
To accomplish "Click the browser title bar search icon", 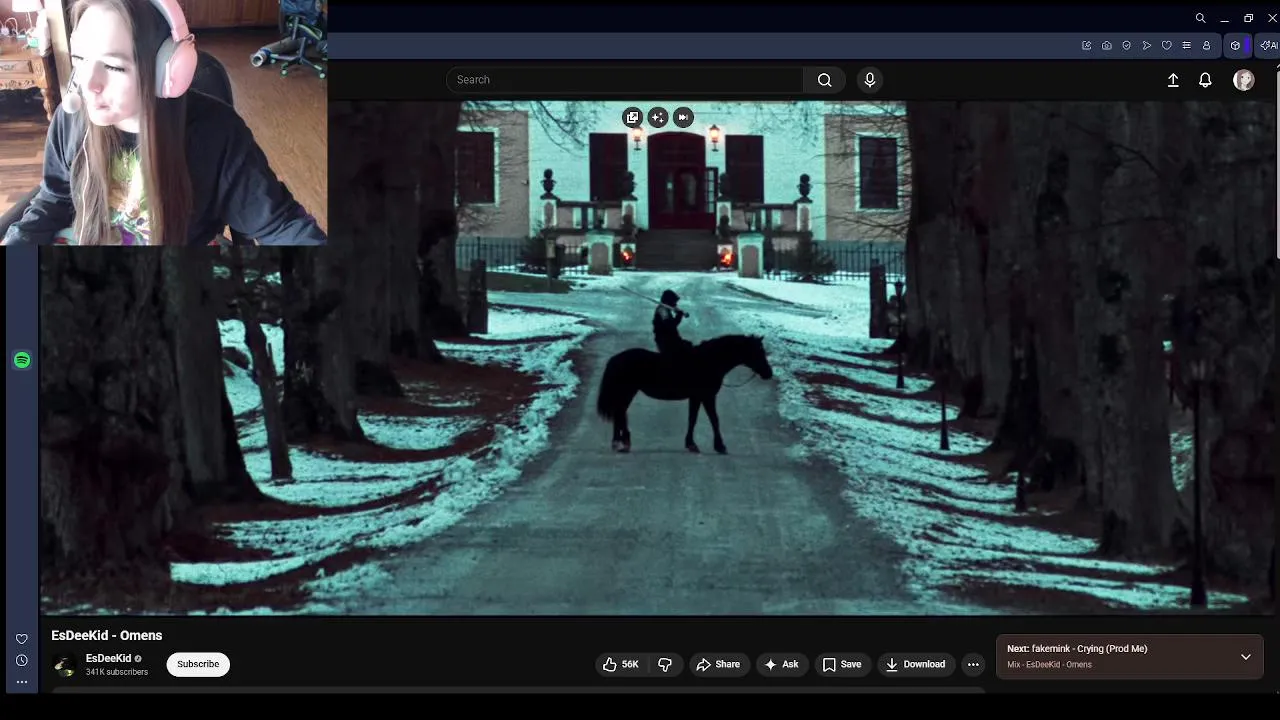I will 1201,18.
